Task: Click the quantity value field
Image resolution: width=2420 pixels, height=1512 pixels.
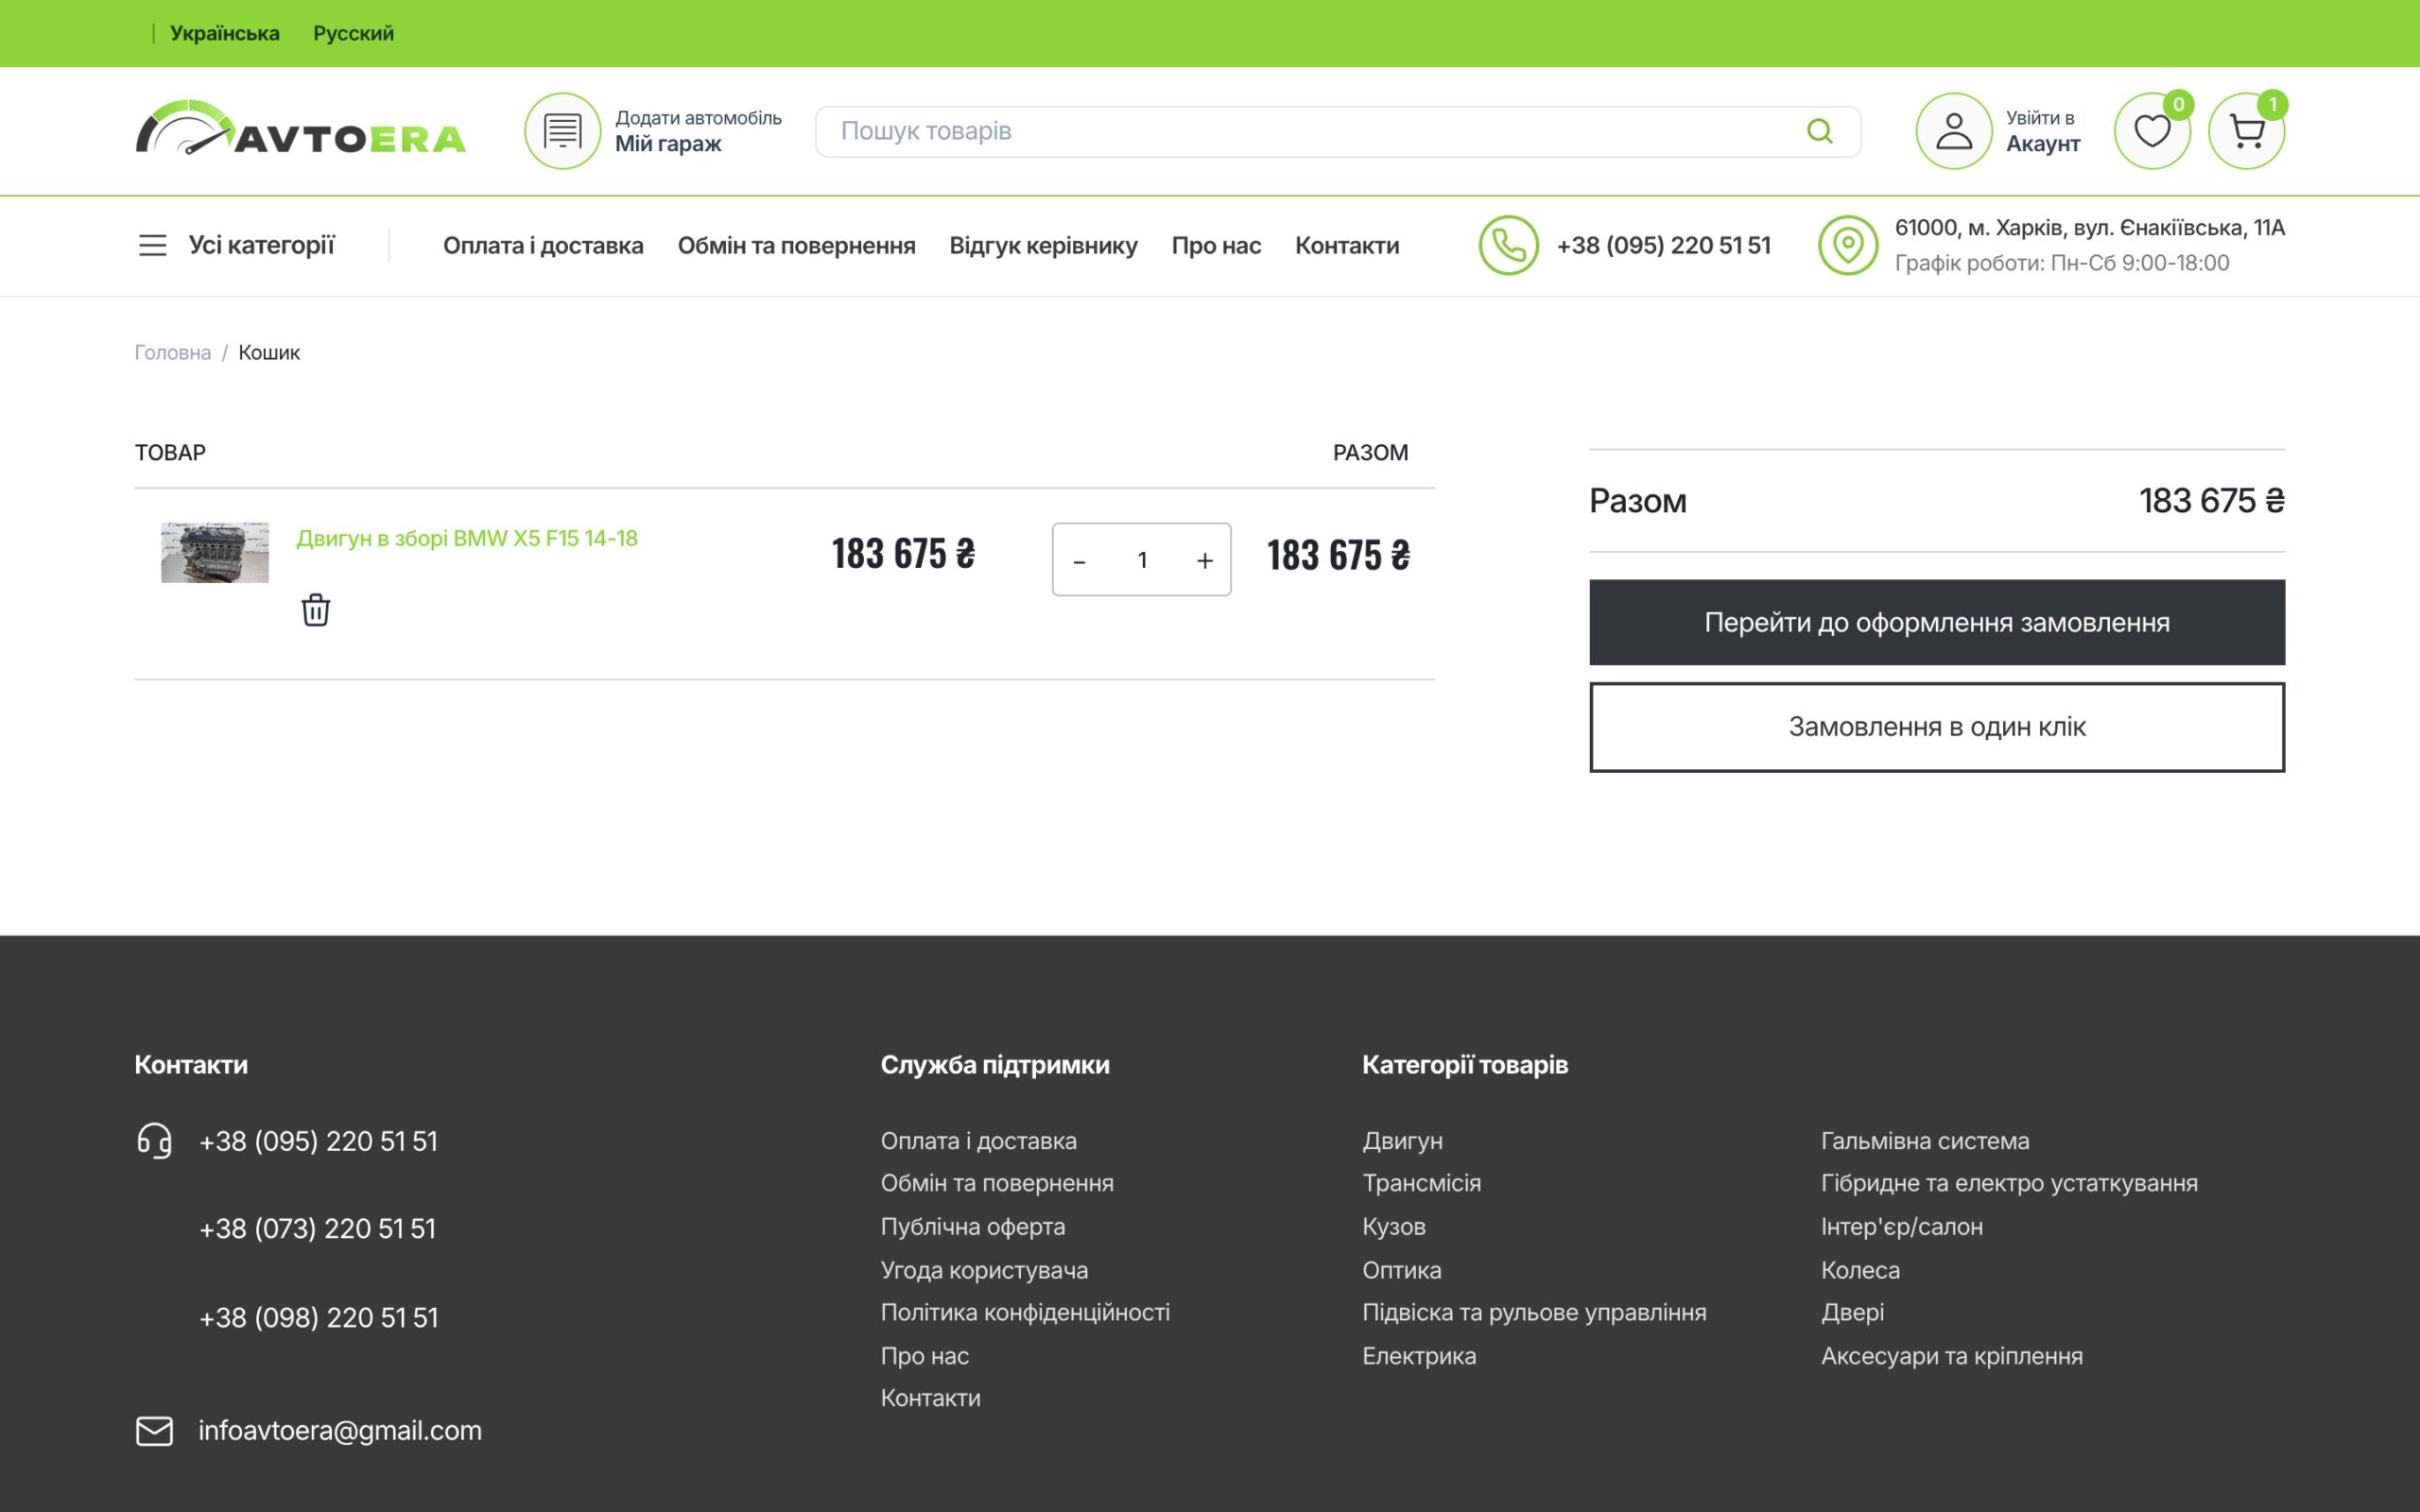Action: (x=1142, y=560)
